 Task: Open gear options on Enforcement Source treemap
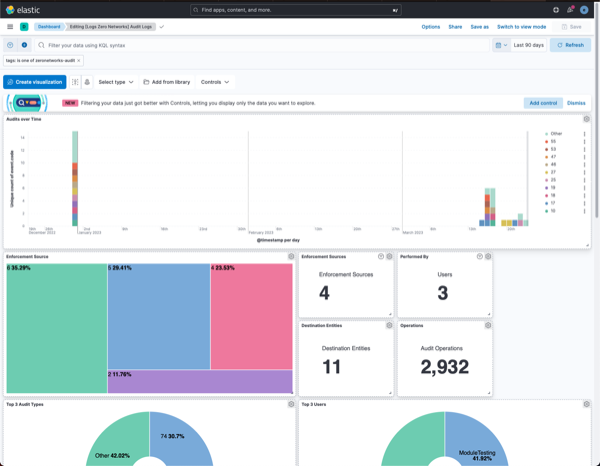tap(292, 257)
